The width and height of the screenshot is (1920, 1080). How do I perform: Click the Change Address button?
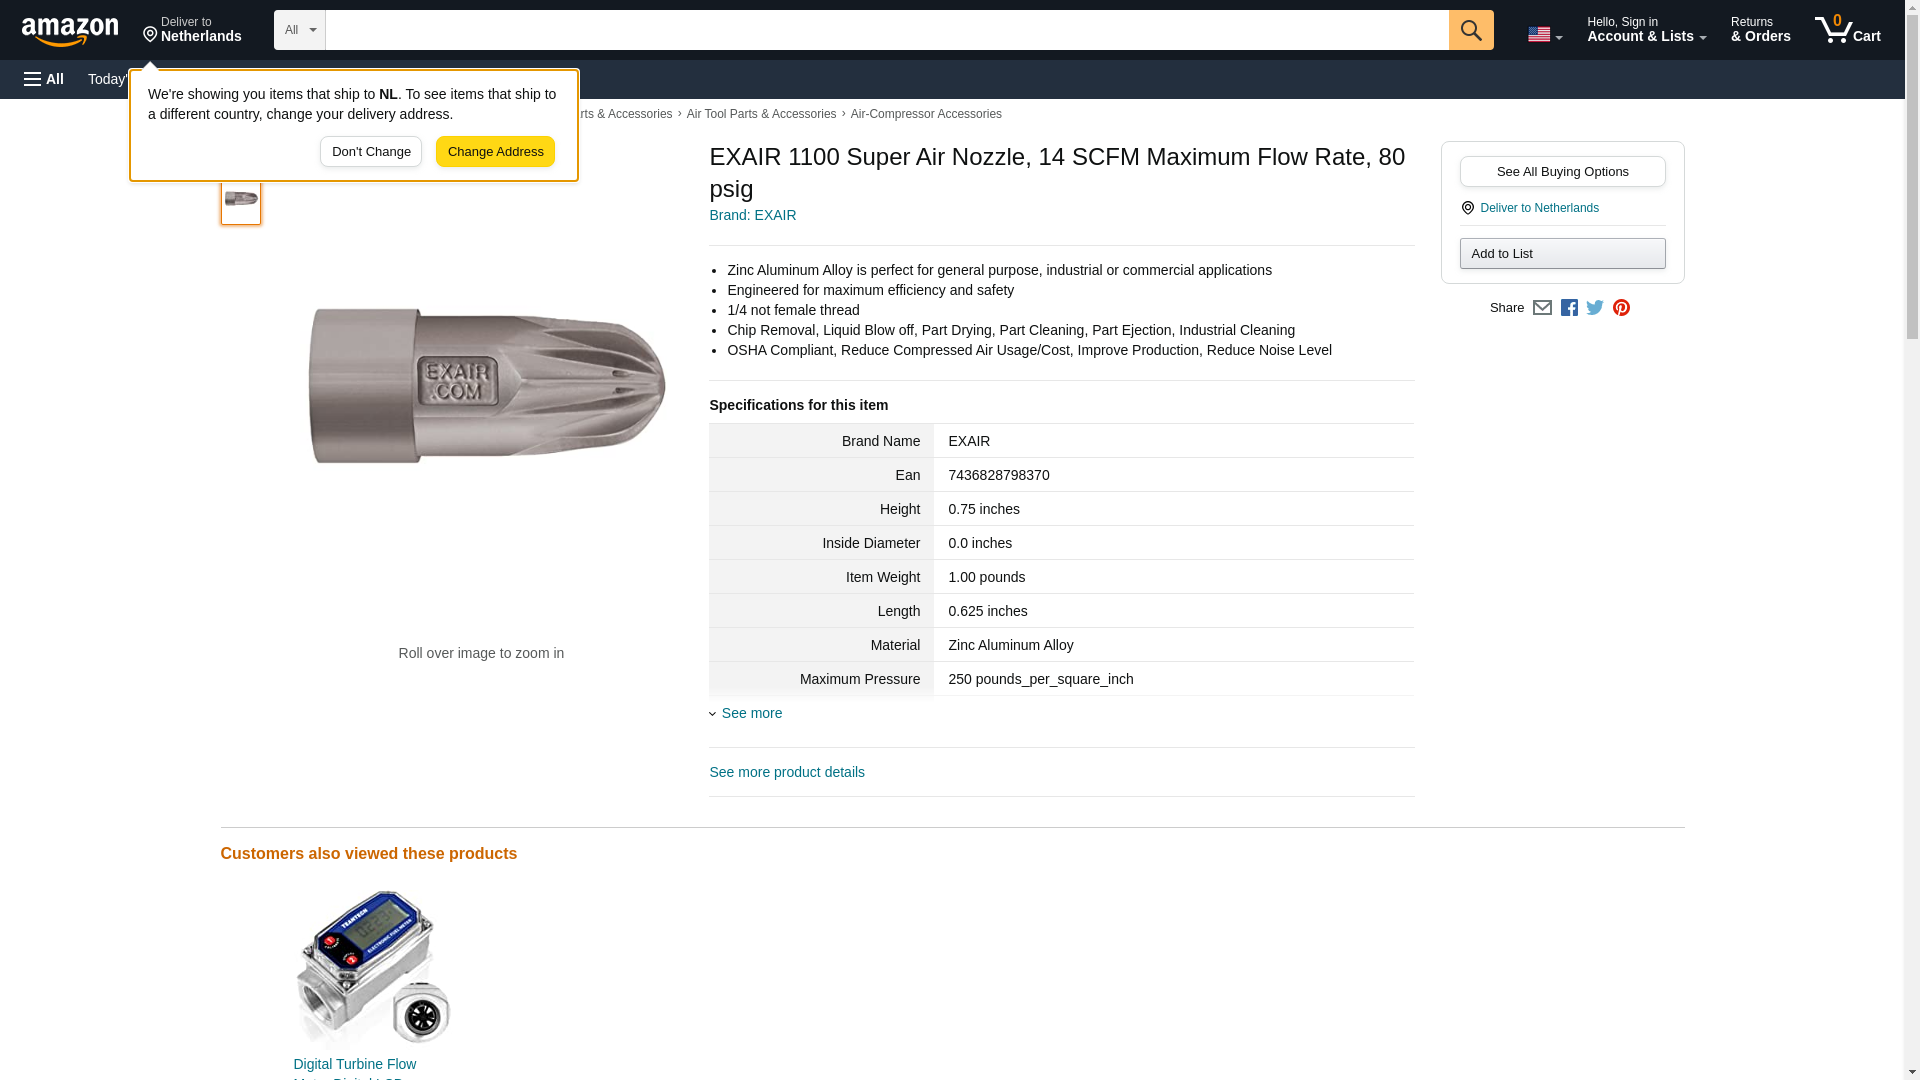[495, 152]
